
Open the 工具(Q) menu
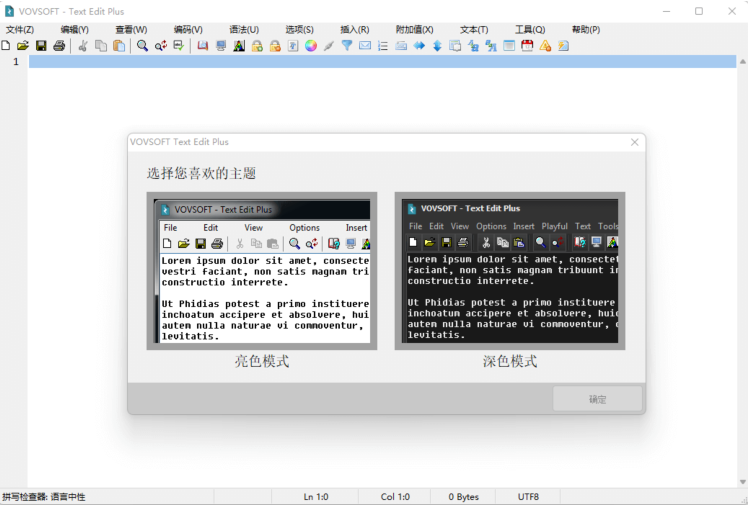click(x=530, y=30)
